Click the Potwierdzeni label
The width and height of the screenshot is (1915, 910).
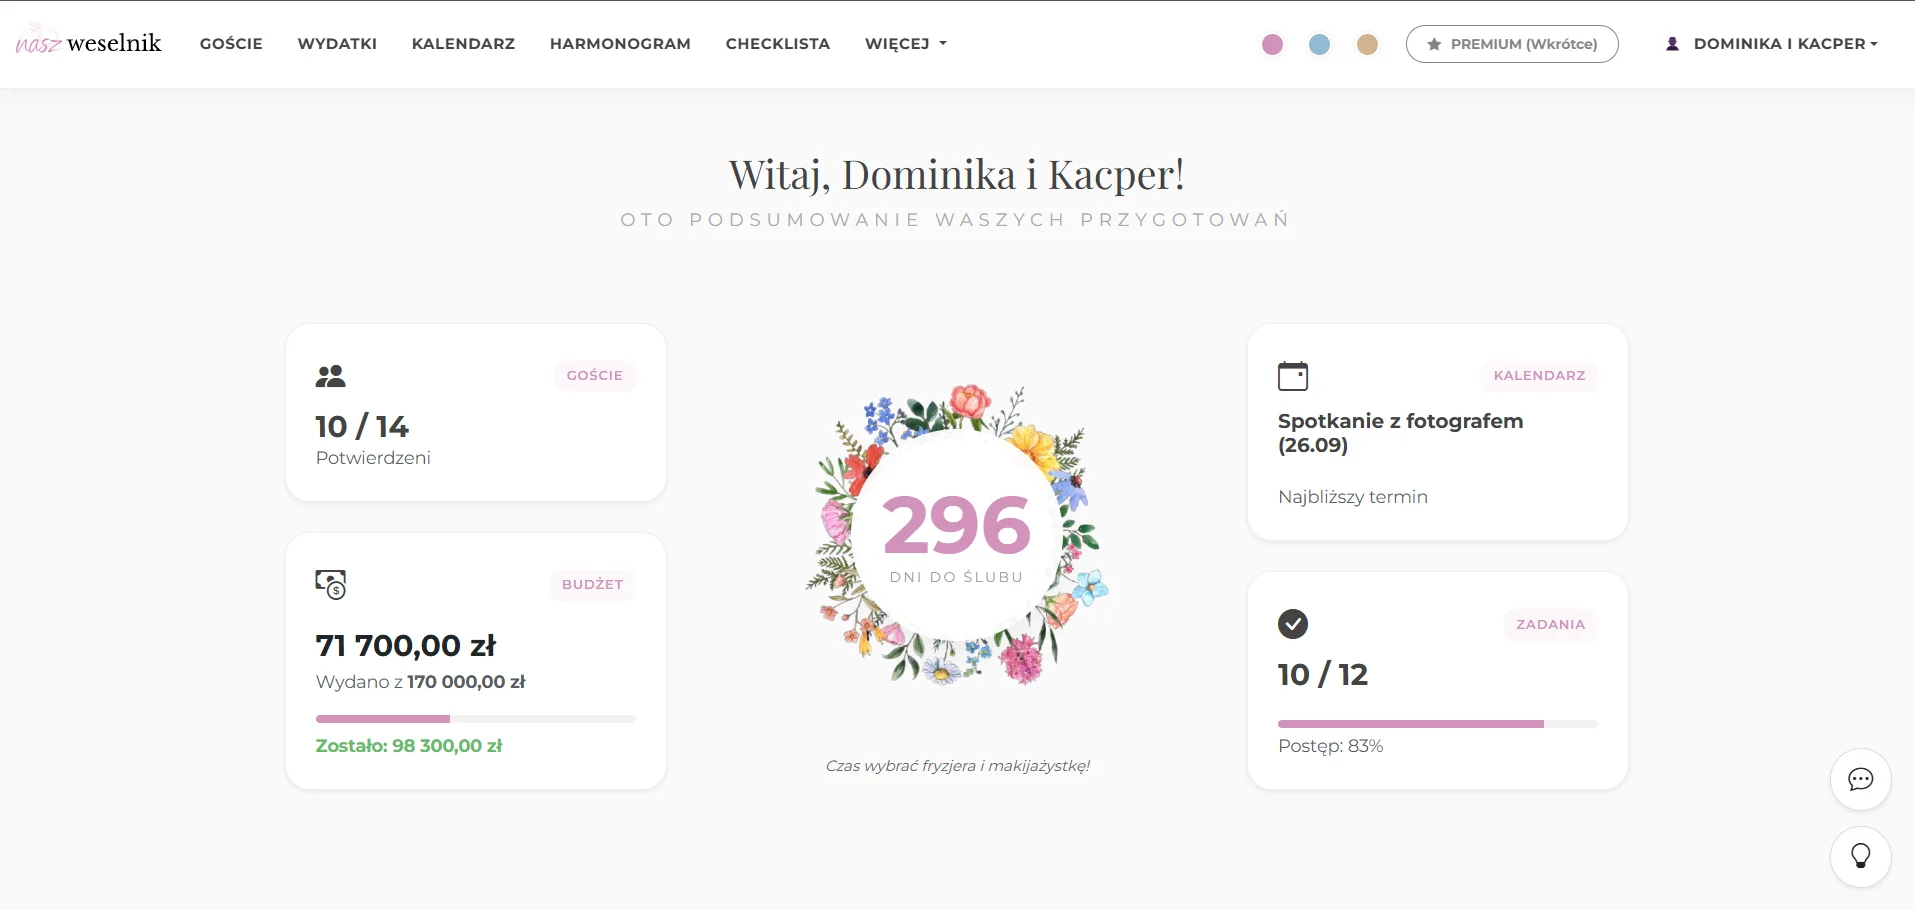click(373, 458)
